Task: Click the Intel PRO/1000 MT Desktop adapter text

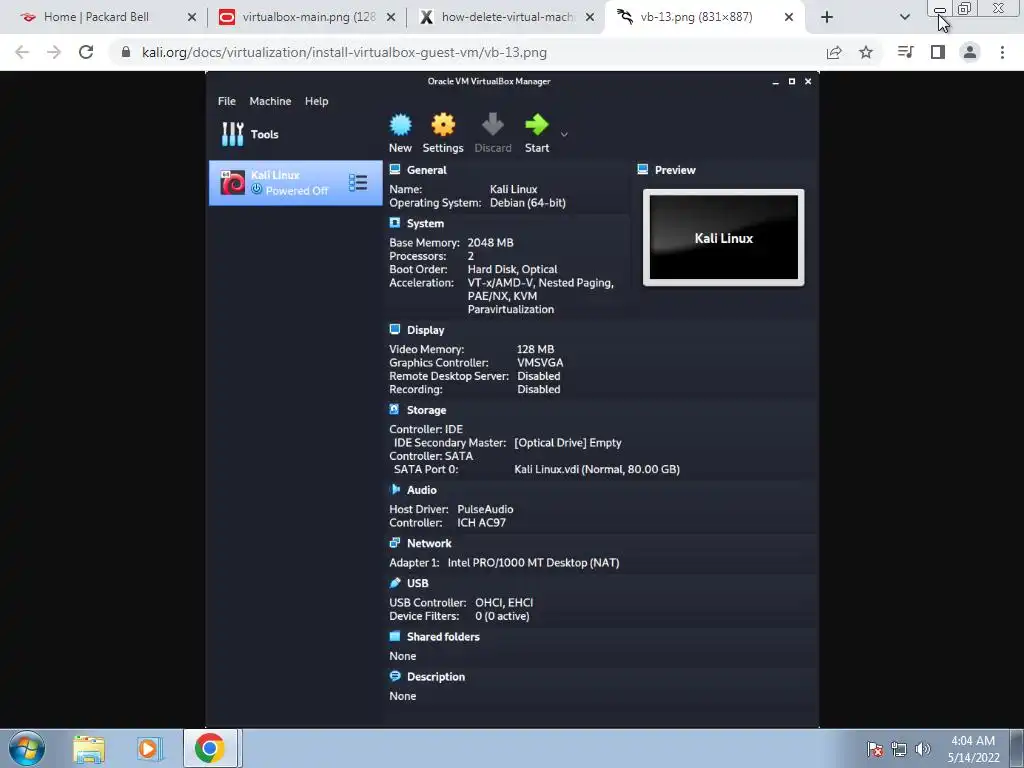Action: pyautogui.click(x=534, y=563)
